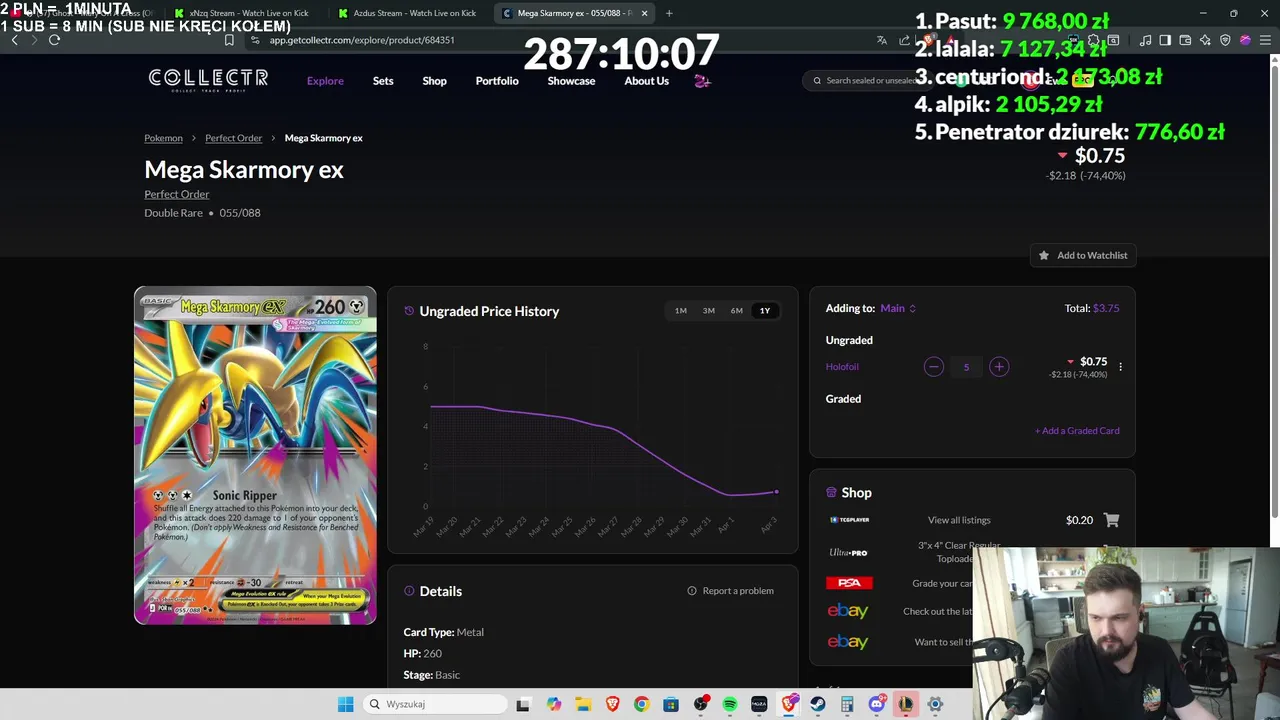The image size is (1280, 720).
Task: Select the 1Y price history range
Action: click(x=764, y=311)
